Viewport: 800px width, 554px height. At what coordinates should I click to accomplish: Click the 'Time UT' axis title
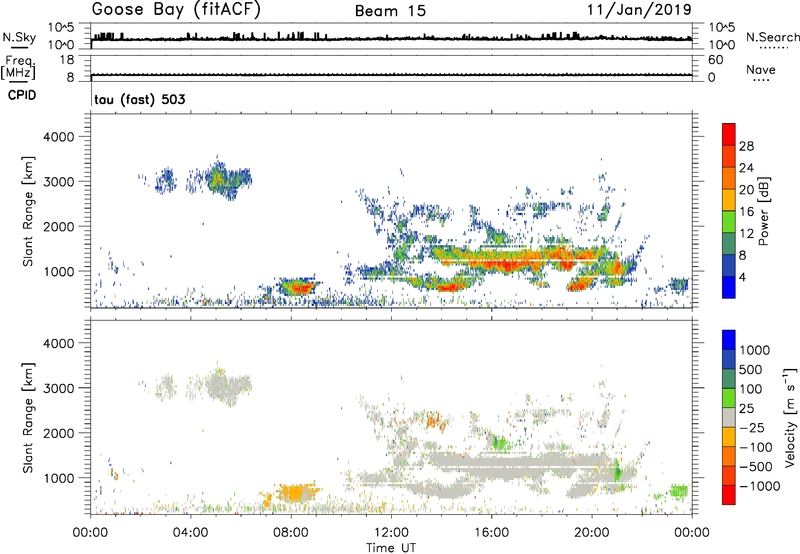391,548
